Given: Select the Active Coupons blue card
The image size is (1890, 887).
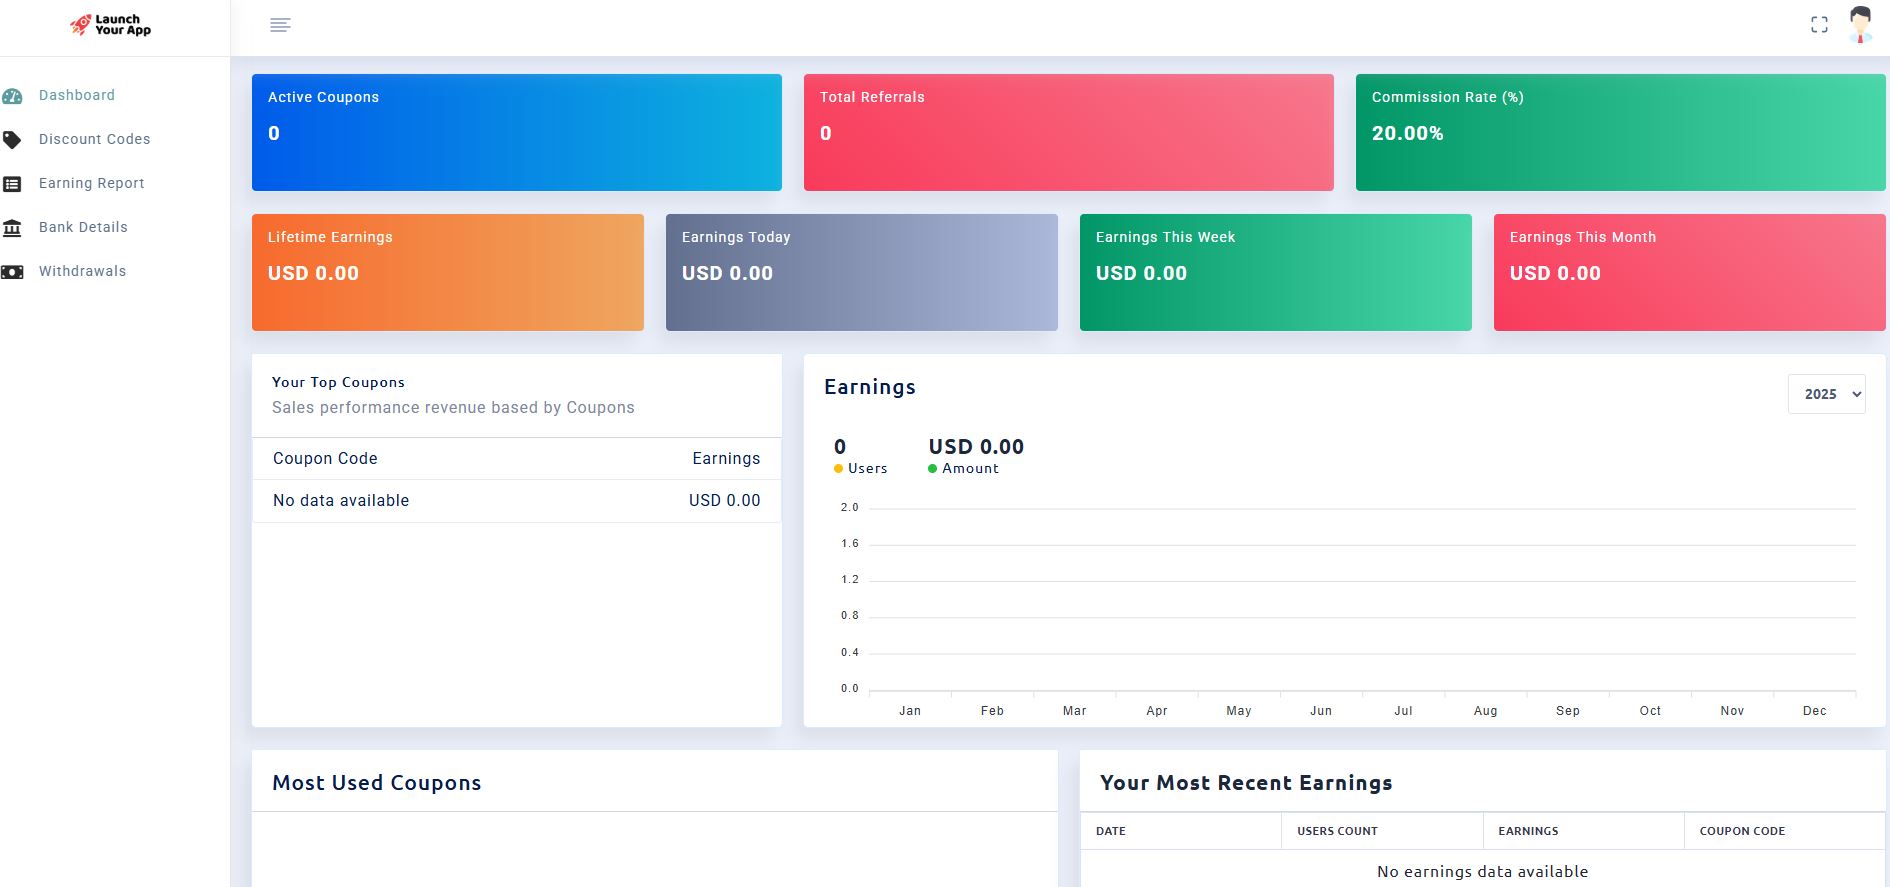Looking at the screenshot, I should 516,132.
